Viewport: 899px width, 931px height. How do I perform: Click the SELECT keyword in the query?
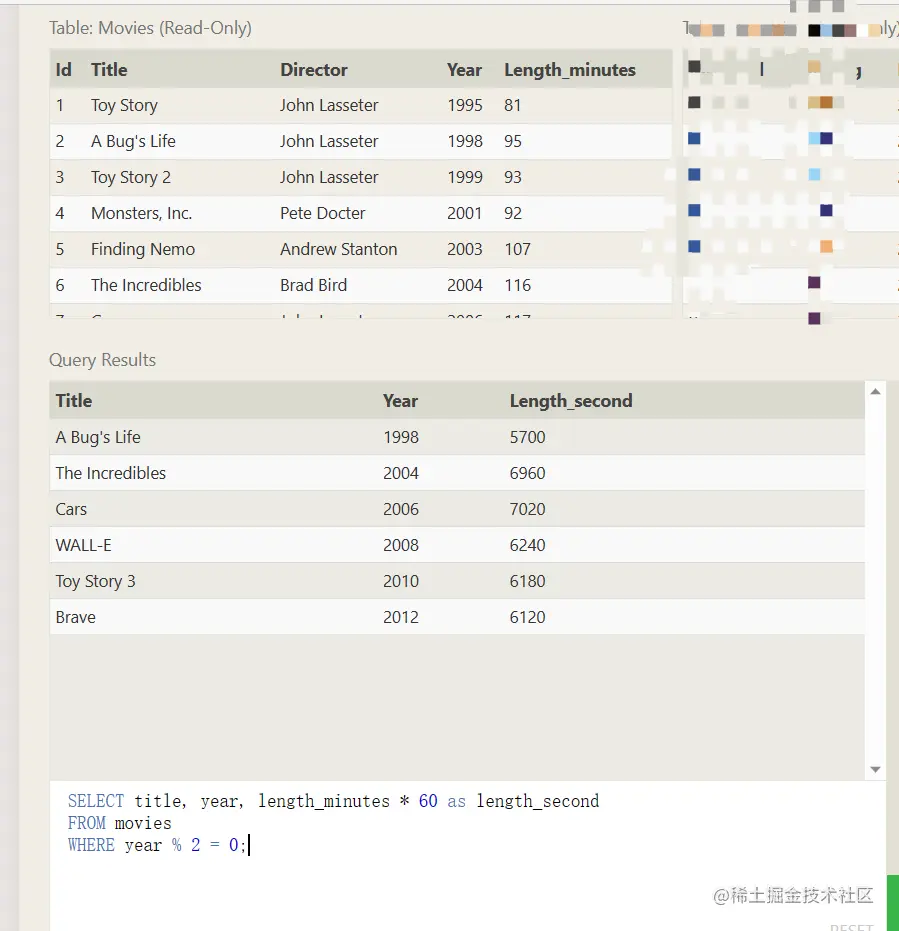click(x=96, y=801)
